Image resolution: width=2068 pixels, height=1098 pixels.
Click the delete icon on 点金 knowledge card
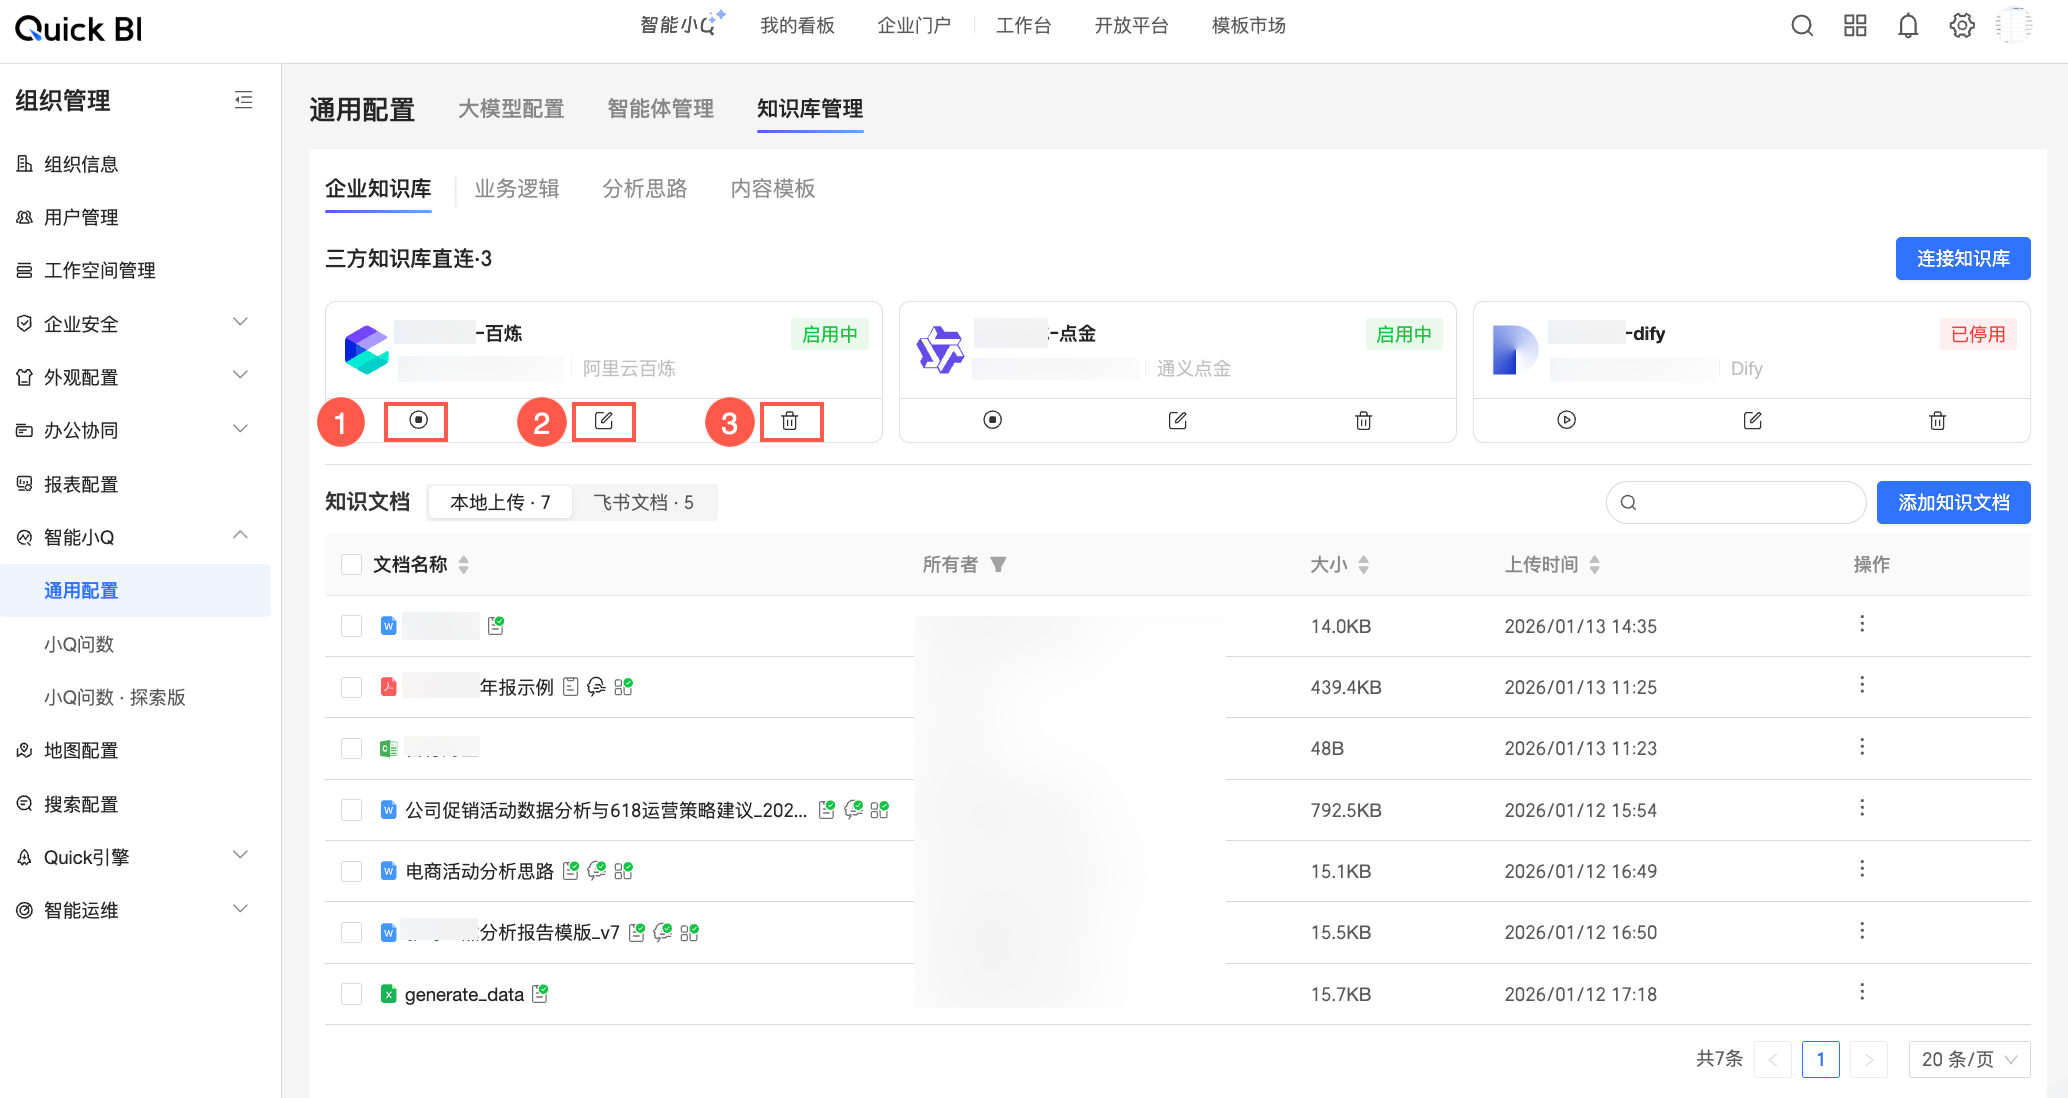click(1363, 421)
